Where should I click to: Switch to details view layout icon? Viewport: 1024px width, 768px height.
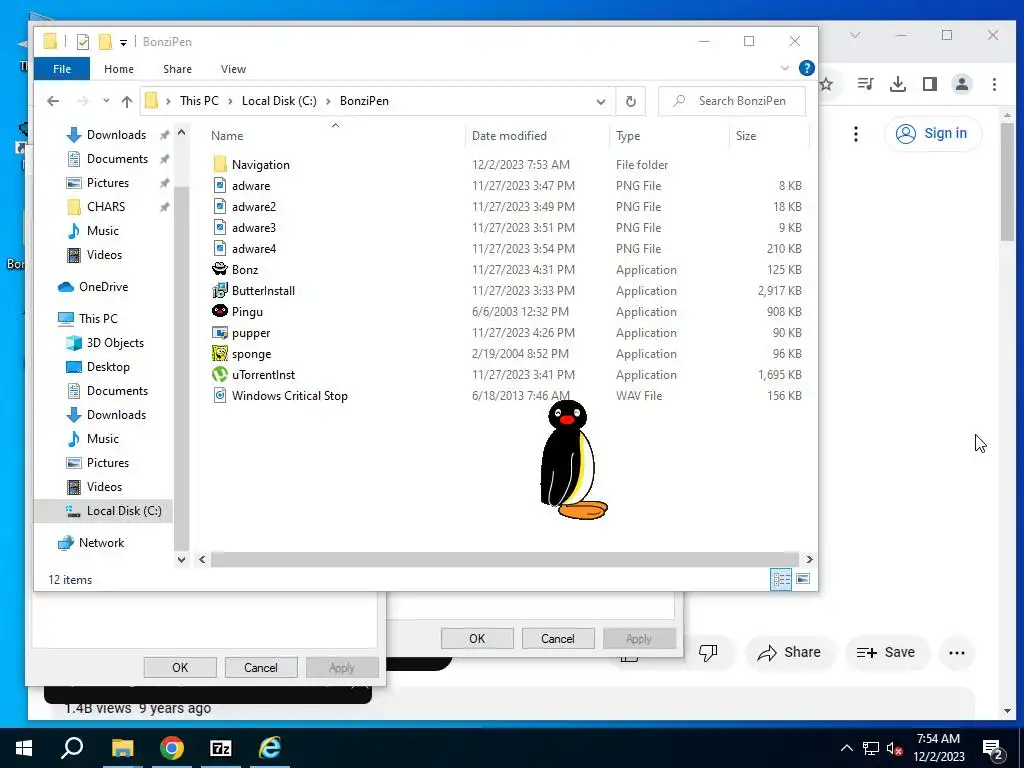click(781, 579)
